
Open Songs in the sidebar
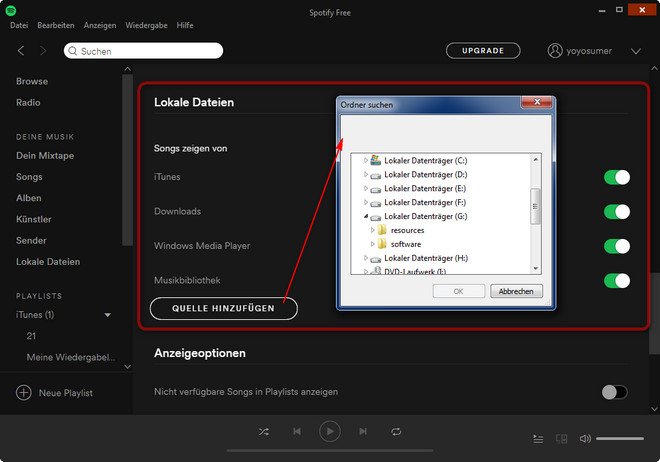29,177
